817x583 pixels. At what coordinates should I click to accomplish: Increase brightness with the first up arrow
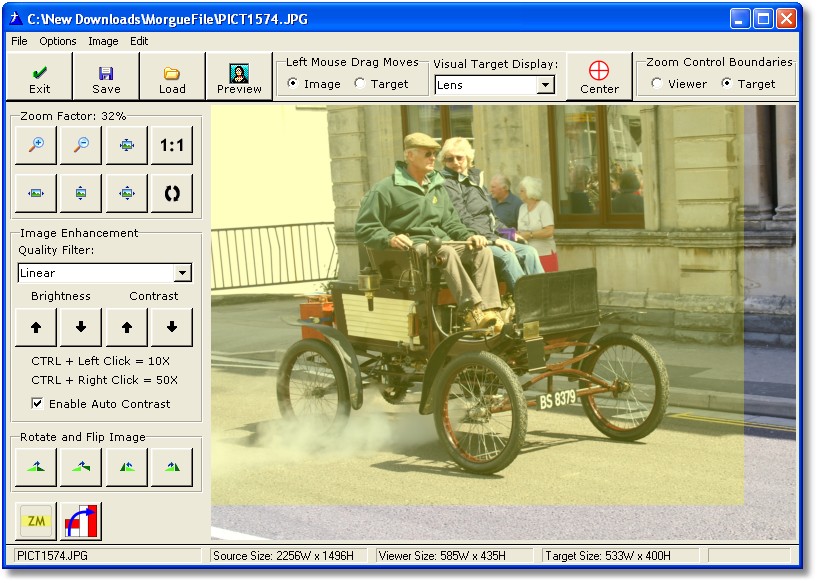point(36,327)
